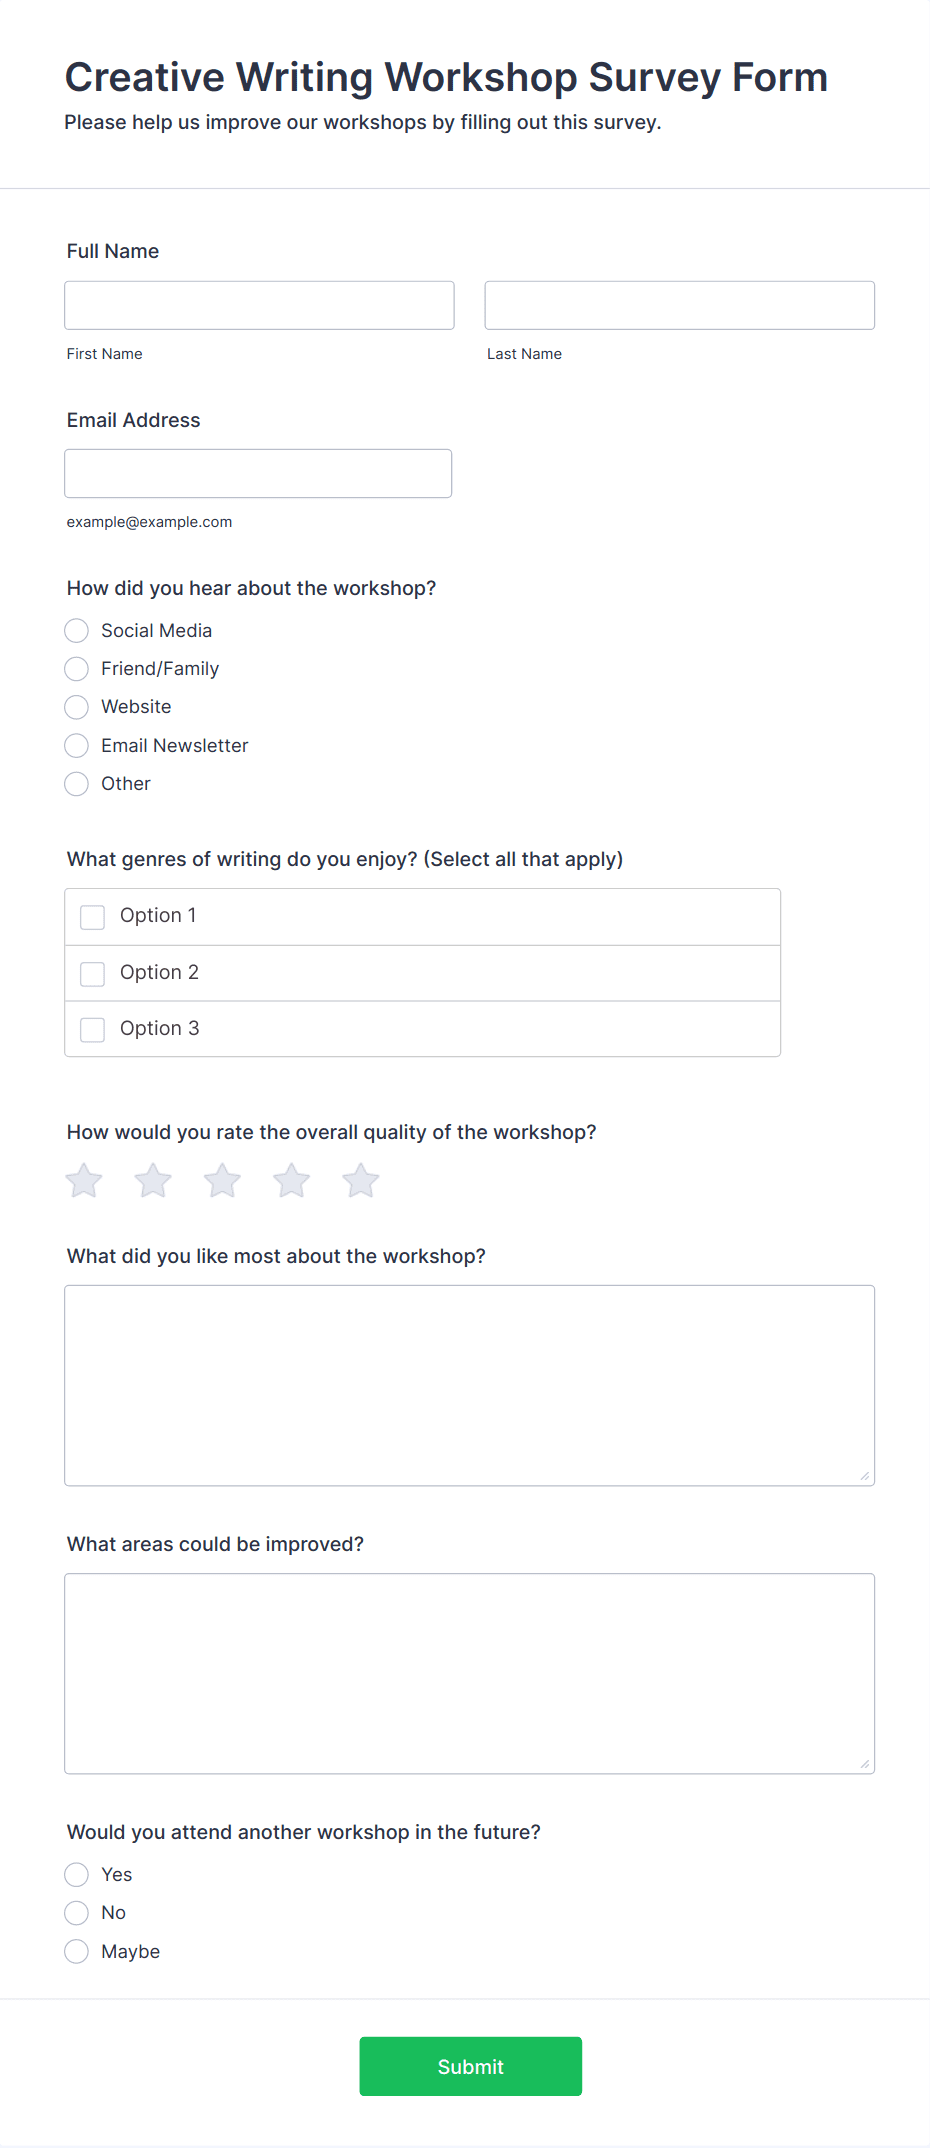Click the Email Address text box
The width and height of the screenshot is (930, 2148).
(x=258, y=474)
